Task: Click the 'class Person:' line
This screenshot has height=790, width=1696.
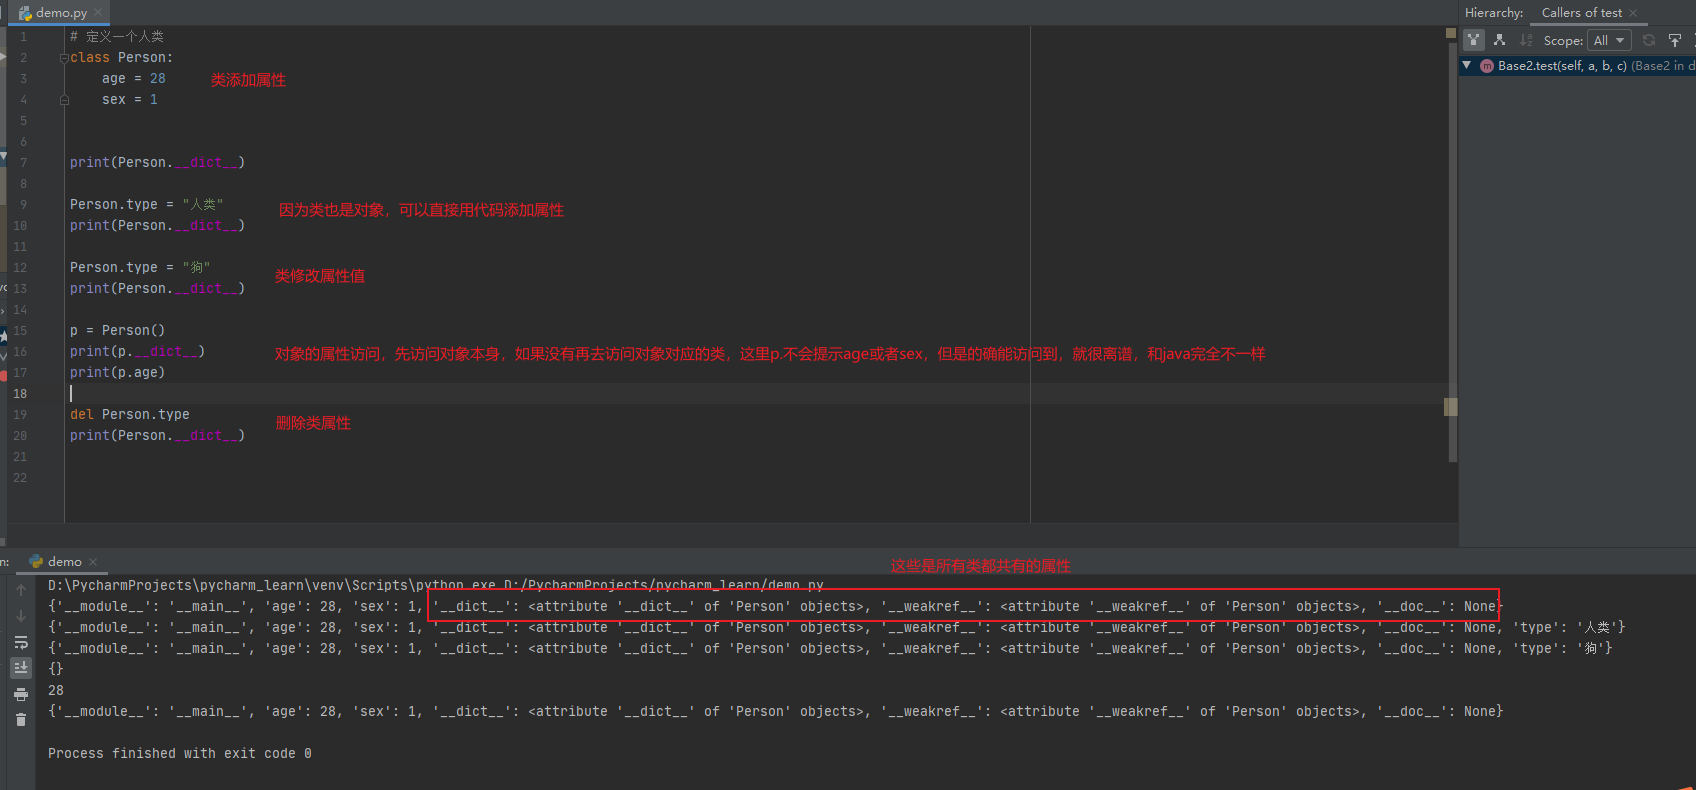Action: point(121,58)
